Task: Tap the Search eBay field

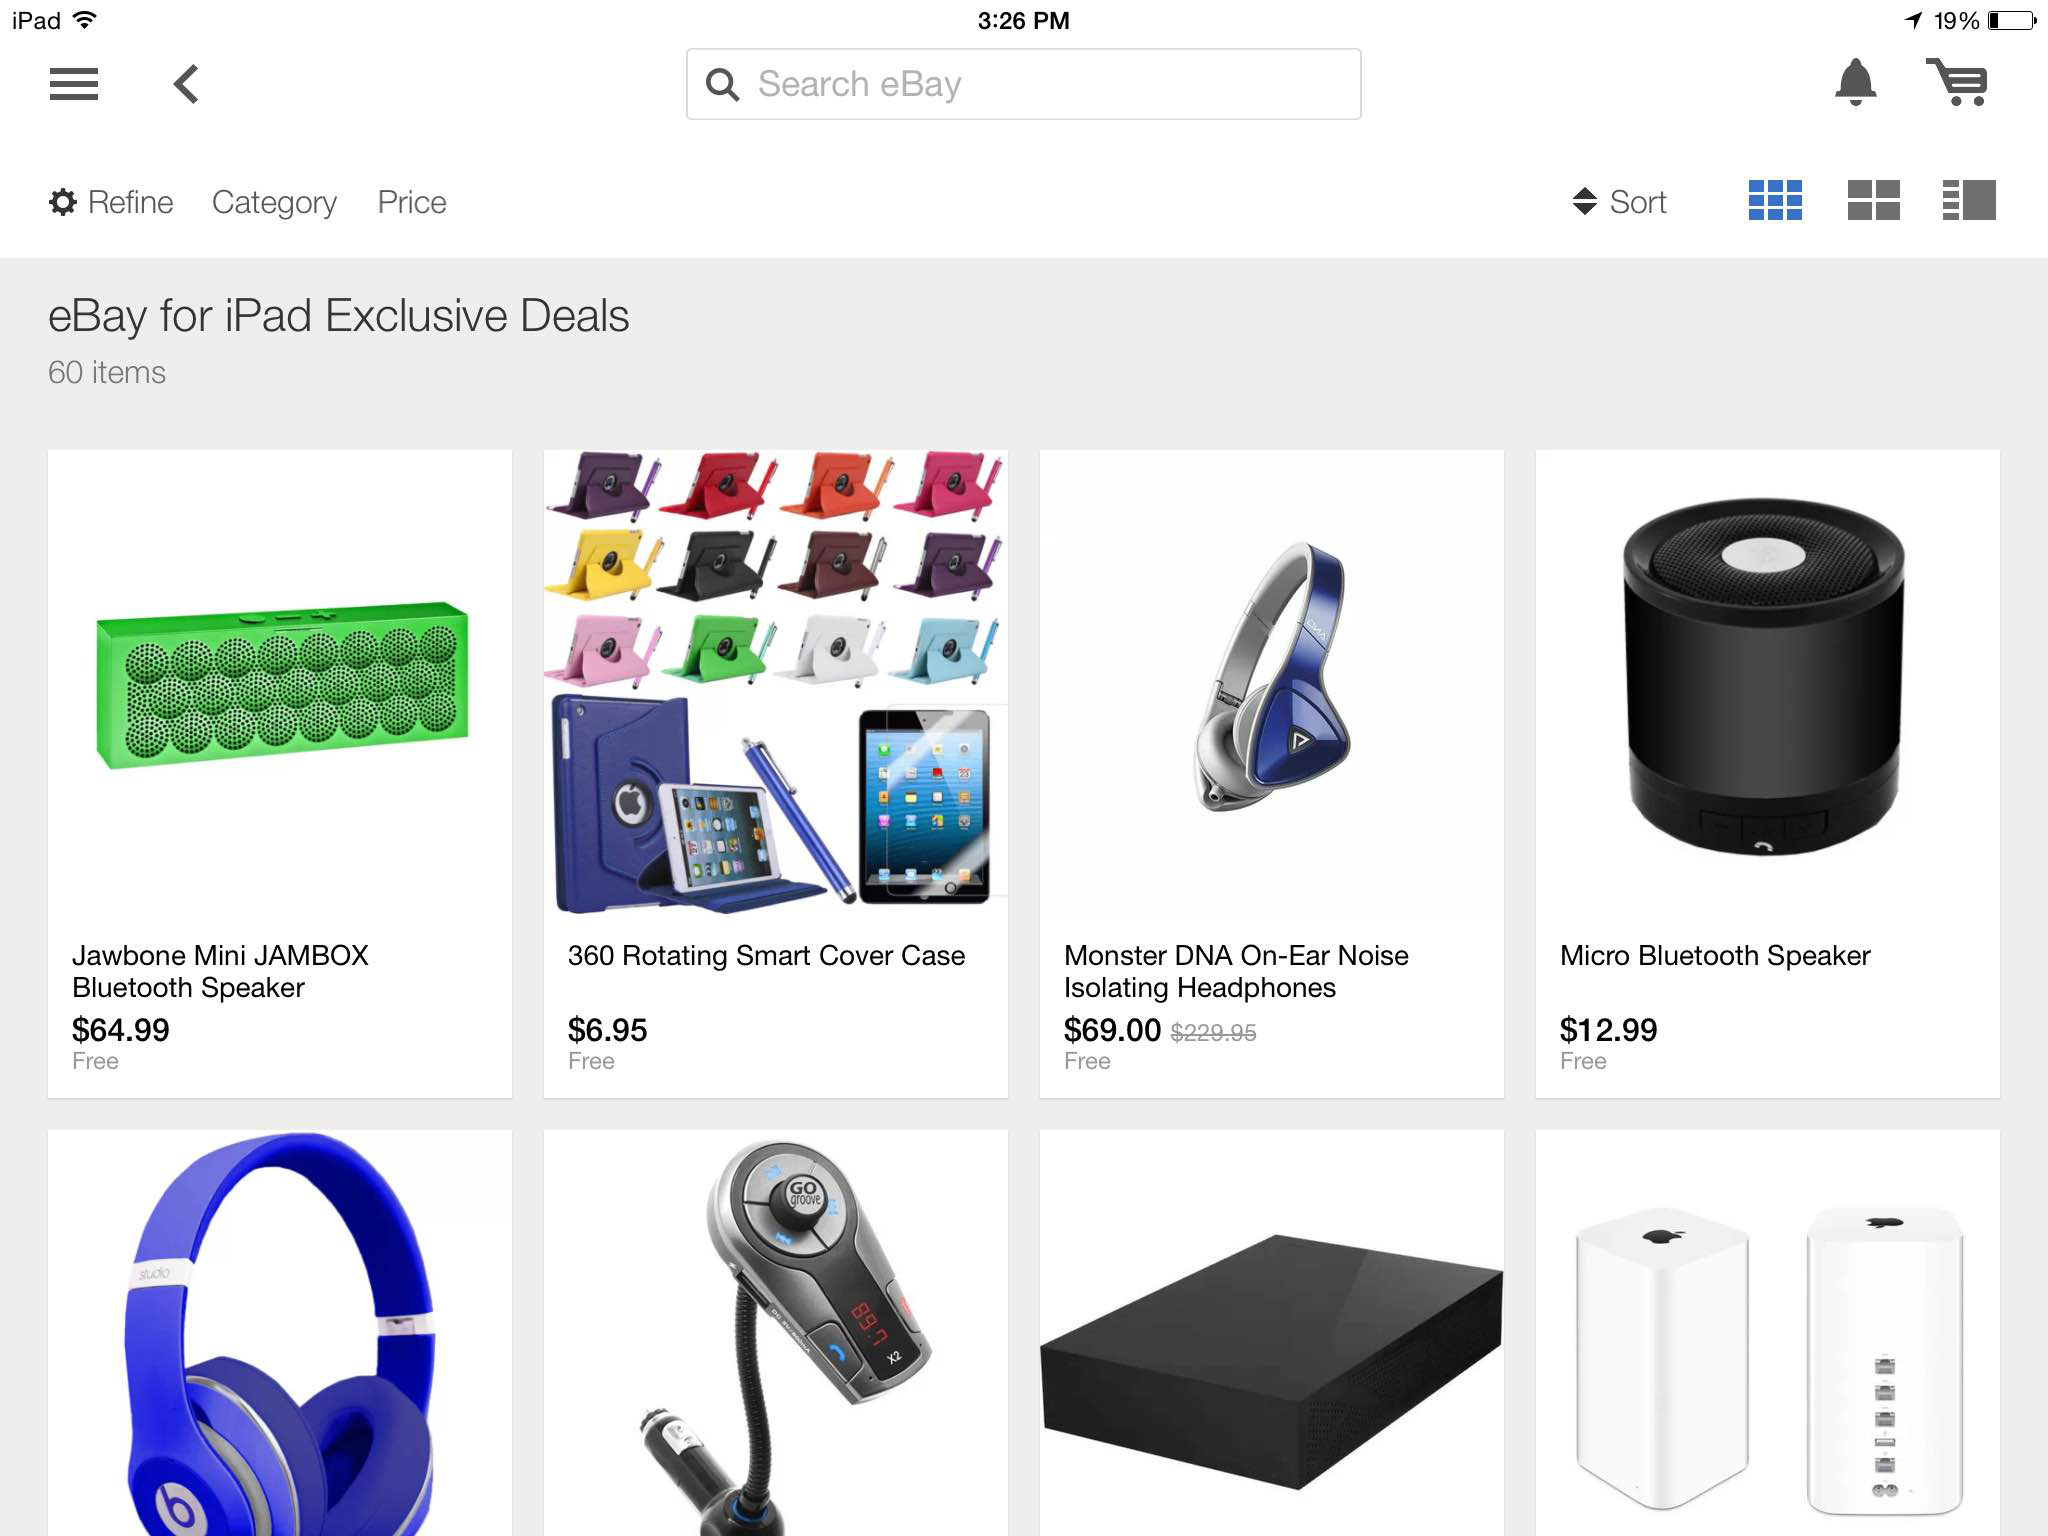Action: [1023, 84]
